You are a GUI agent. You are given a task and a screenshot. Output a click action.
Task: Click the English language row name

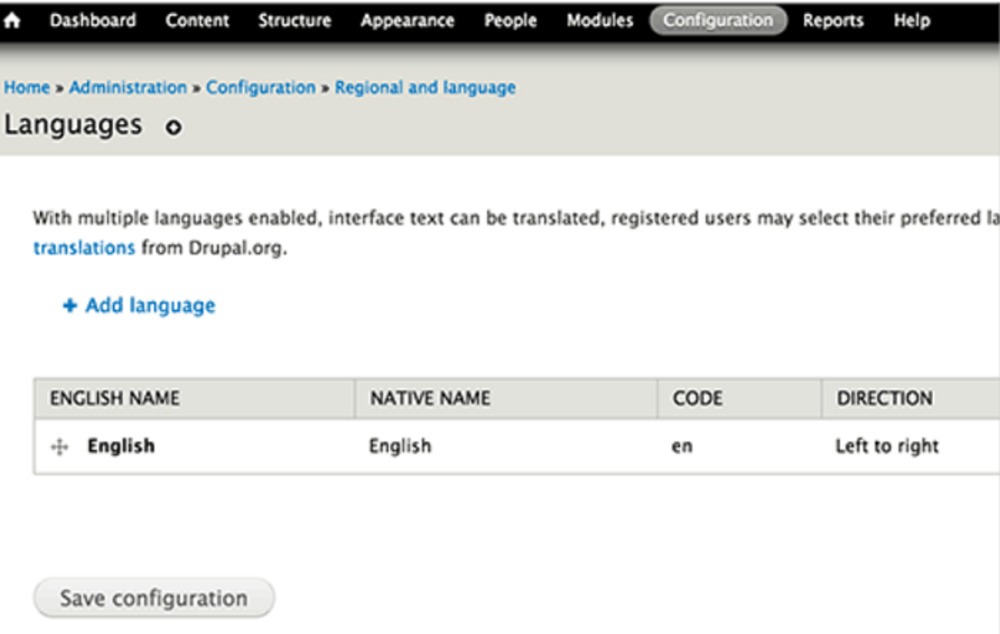(121, 446)
